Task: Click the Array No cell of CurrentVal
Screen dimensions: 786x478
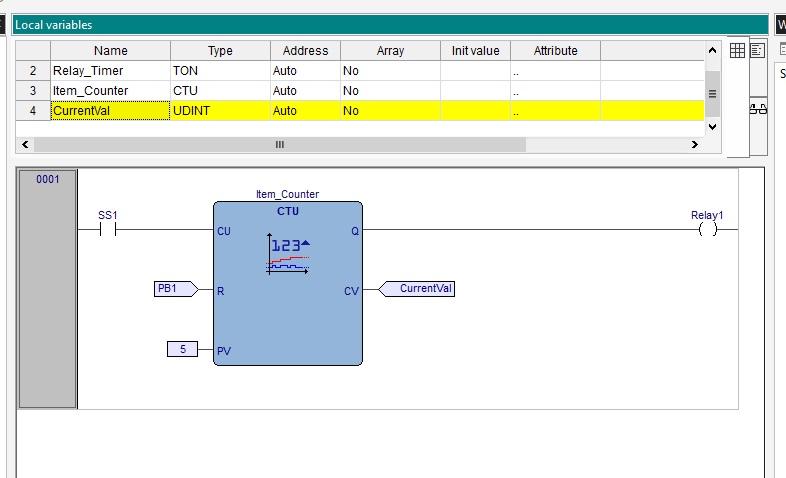Action: (390, 111)
